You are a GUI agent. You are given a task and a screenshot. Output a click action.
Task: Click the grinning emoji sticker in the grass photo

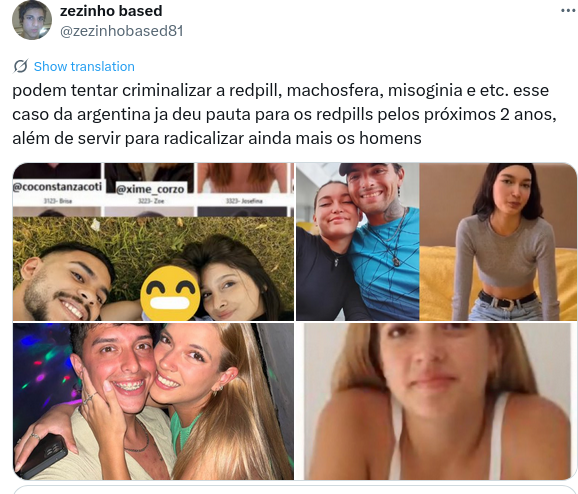170,294
